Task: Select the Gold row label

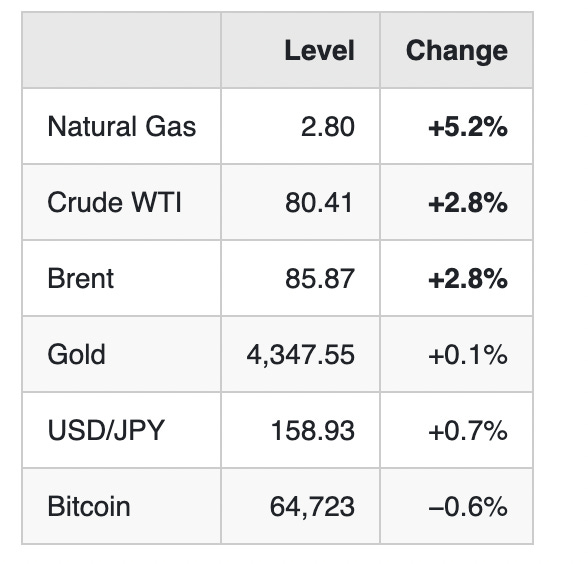Action: coord(76,354)
